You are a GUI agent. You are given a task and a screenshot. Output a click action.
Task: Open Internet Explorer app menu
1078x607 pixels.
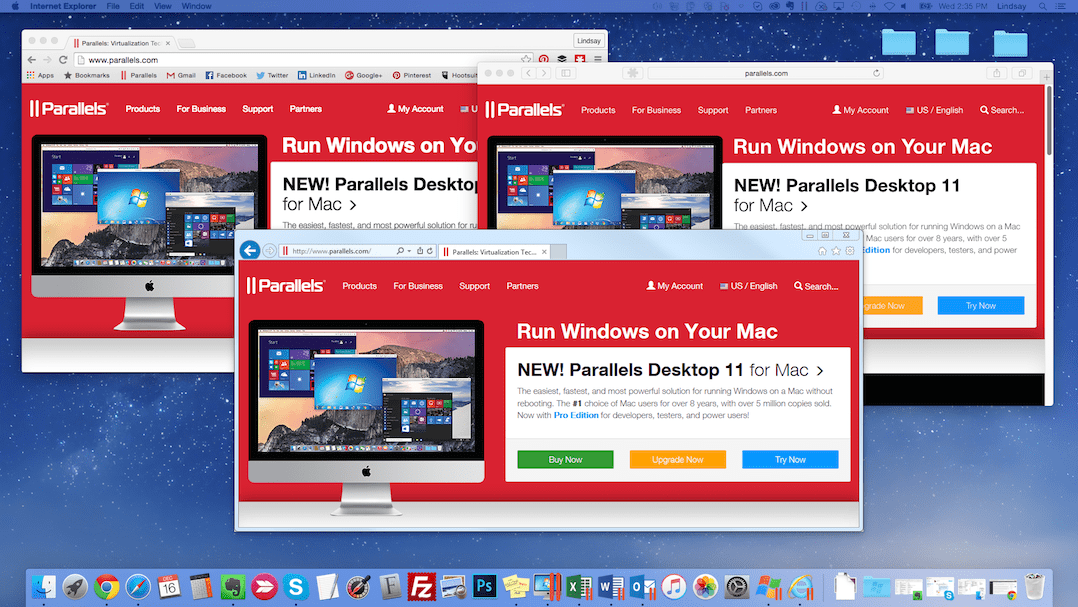tap(63, 6)
